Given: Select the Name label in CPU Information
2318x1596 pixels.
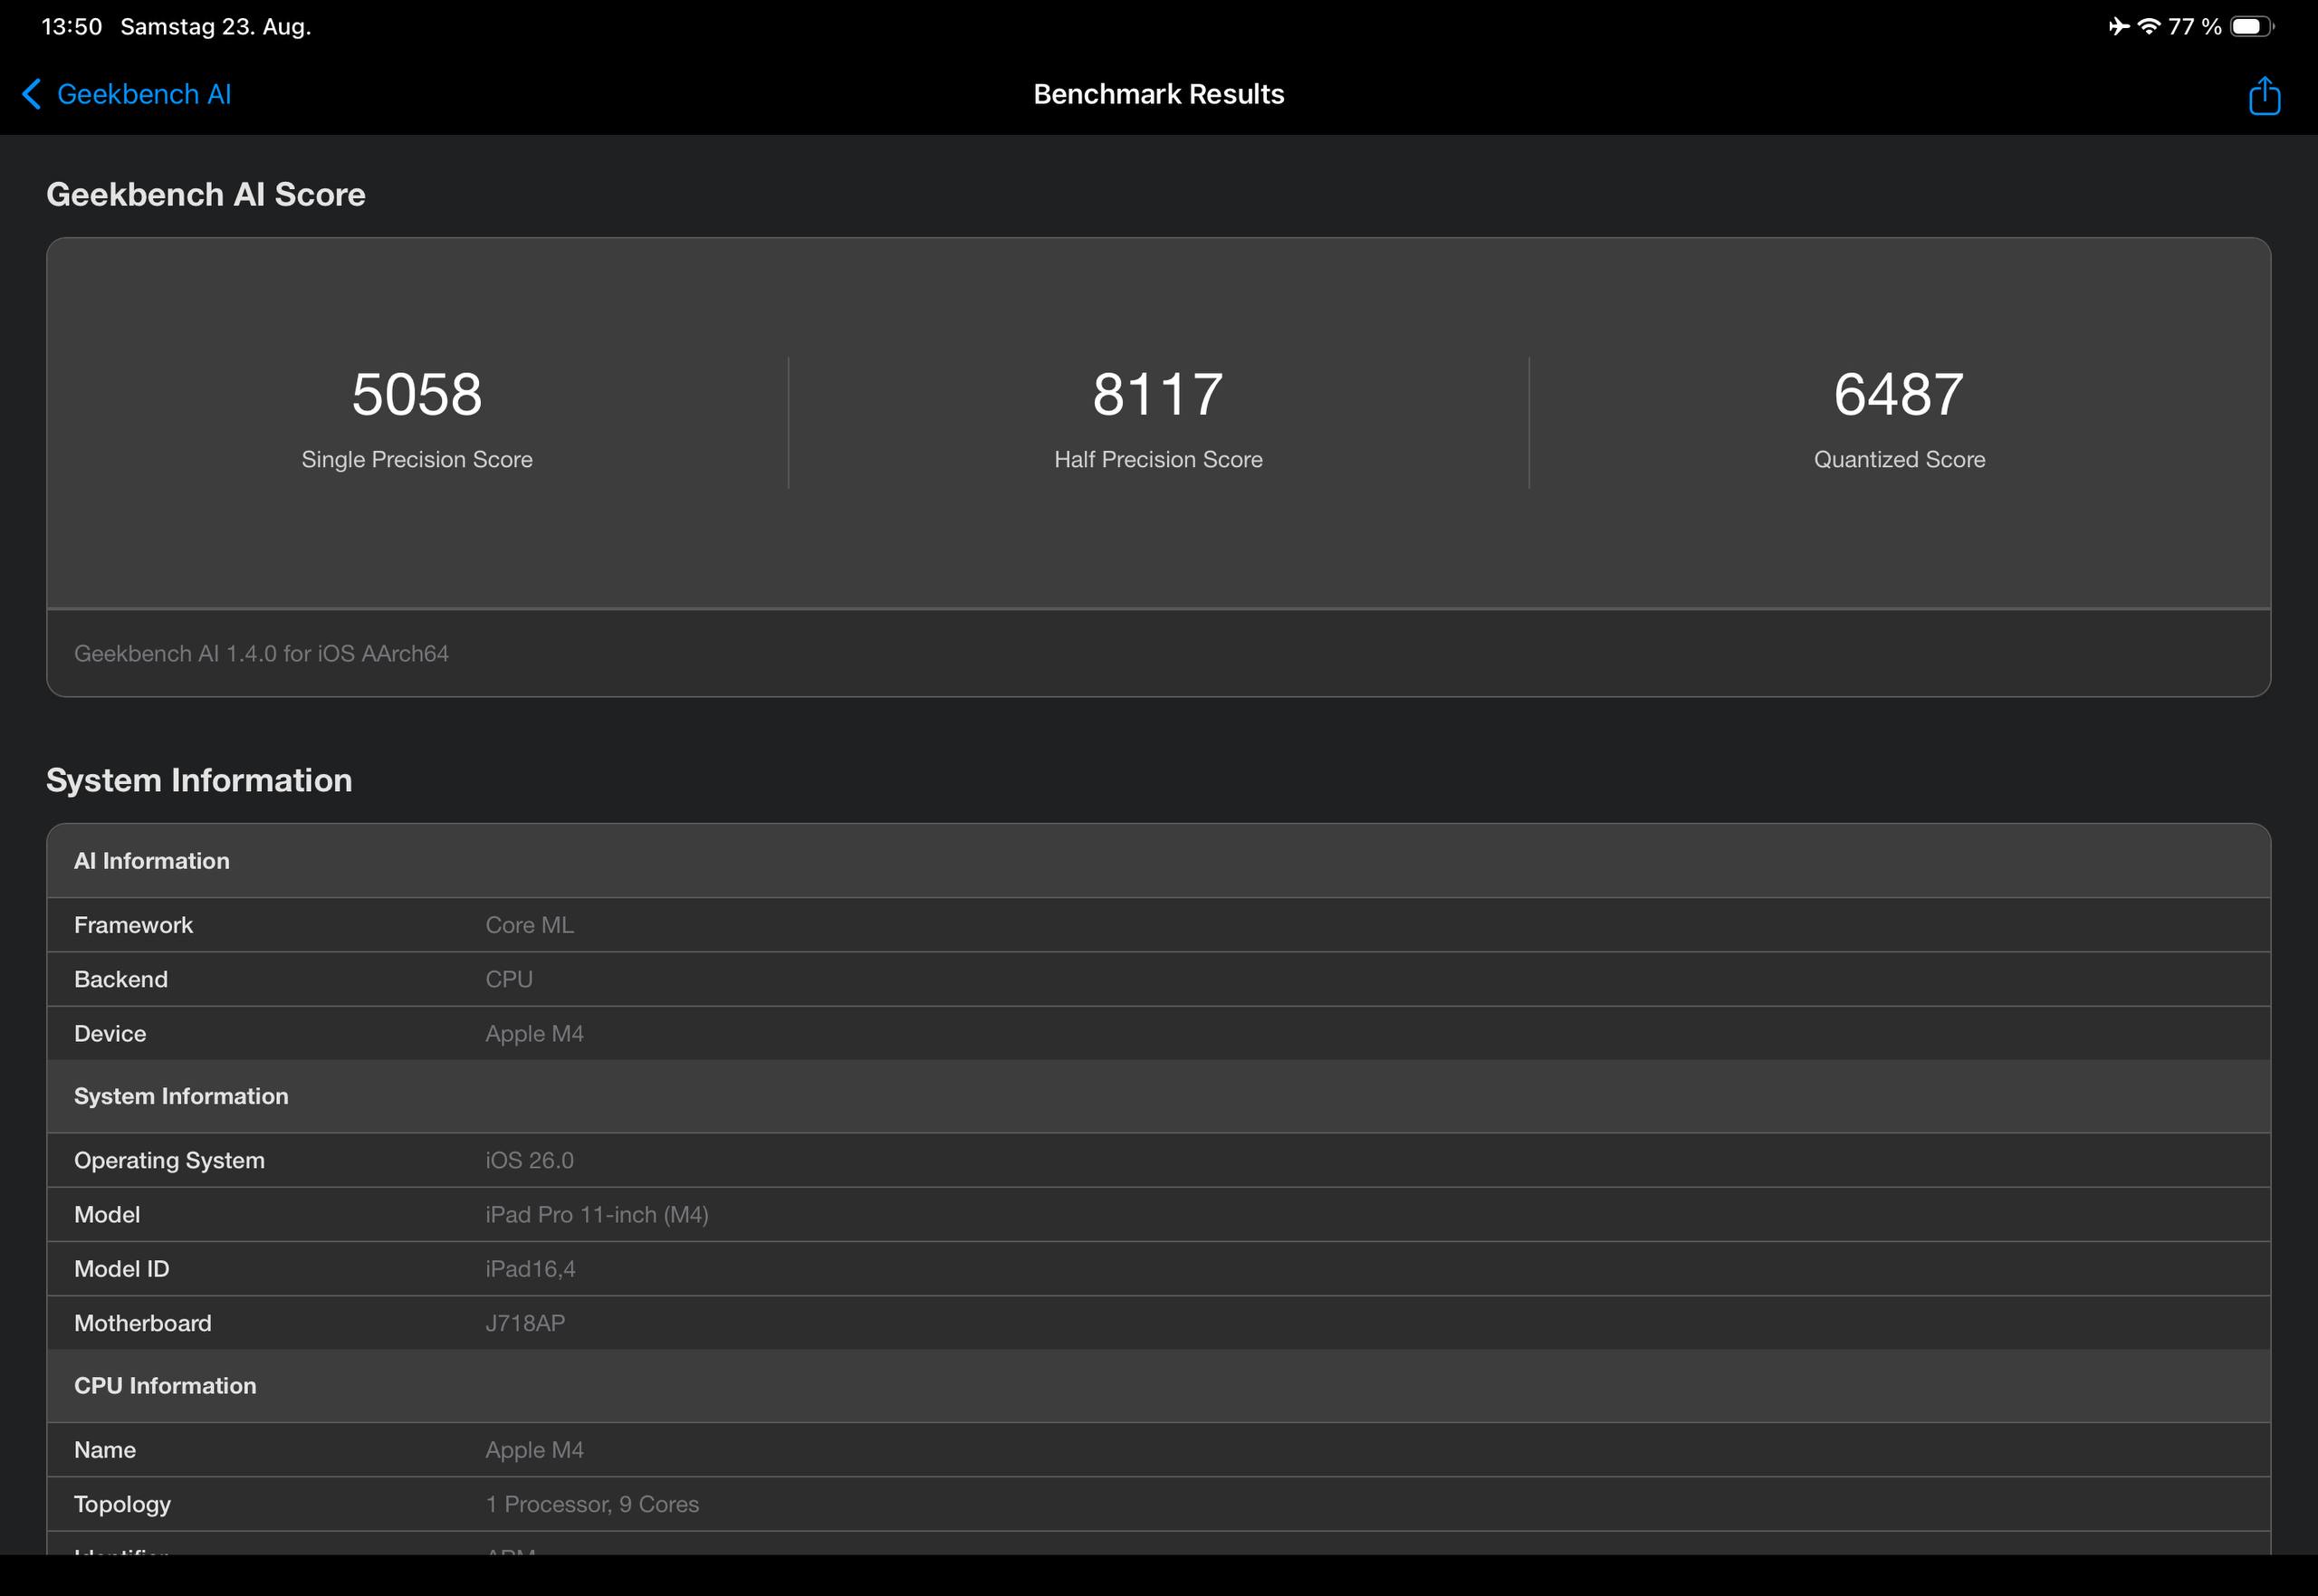Looking at the screenshot, I should [105, 1449].
